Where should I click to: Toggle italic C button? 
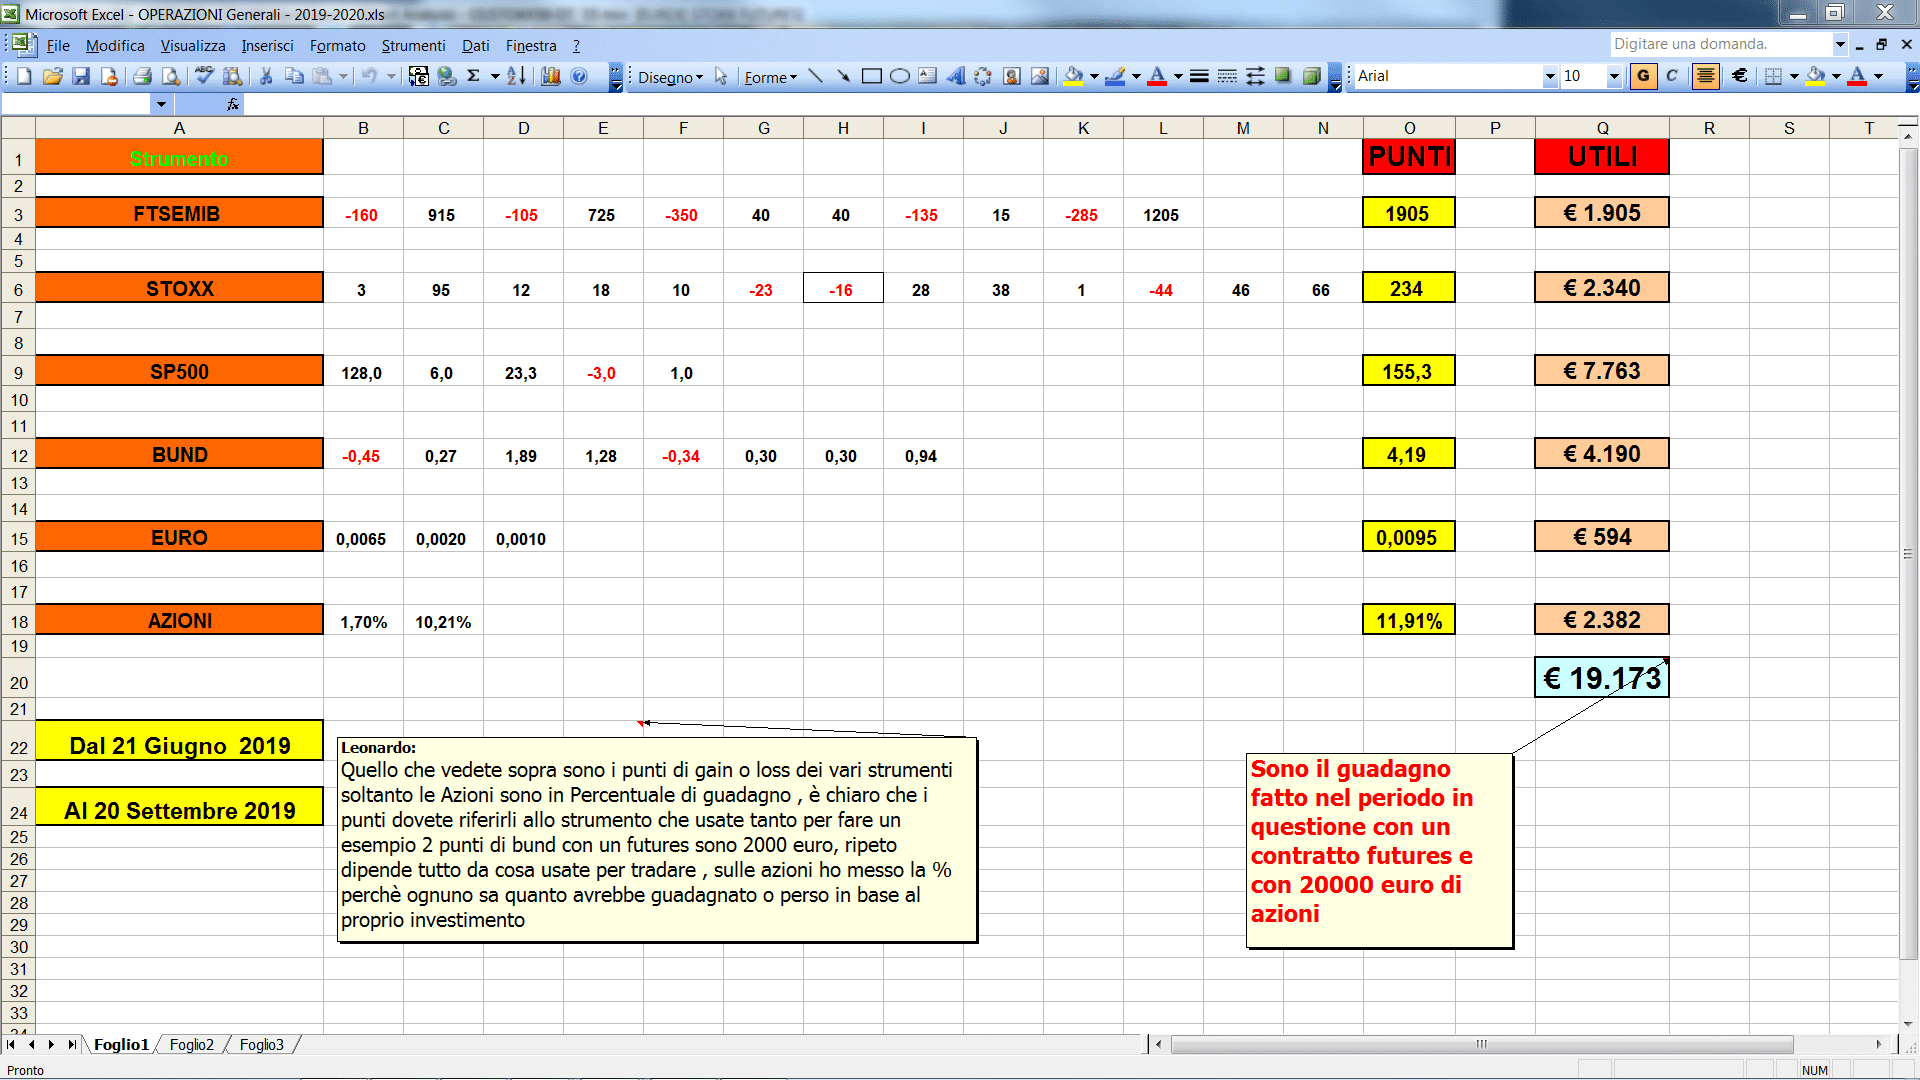(1672, 76)
